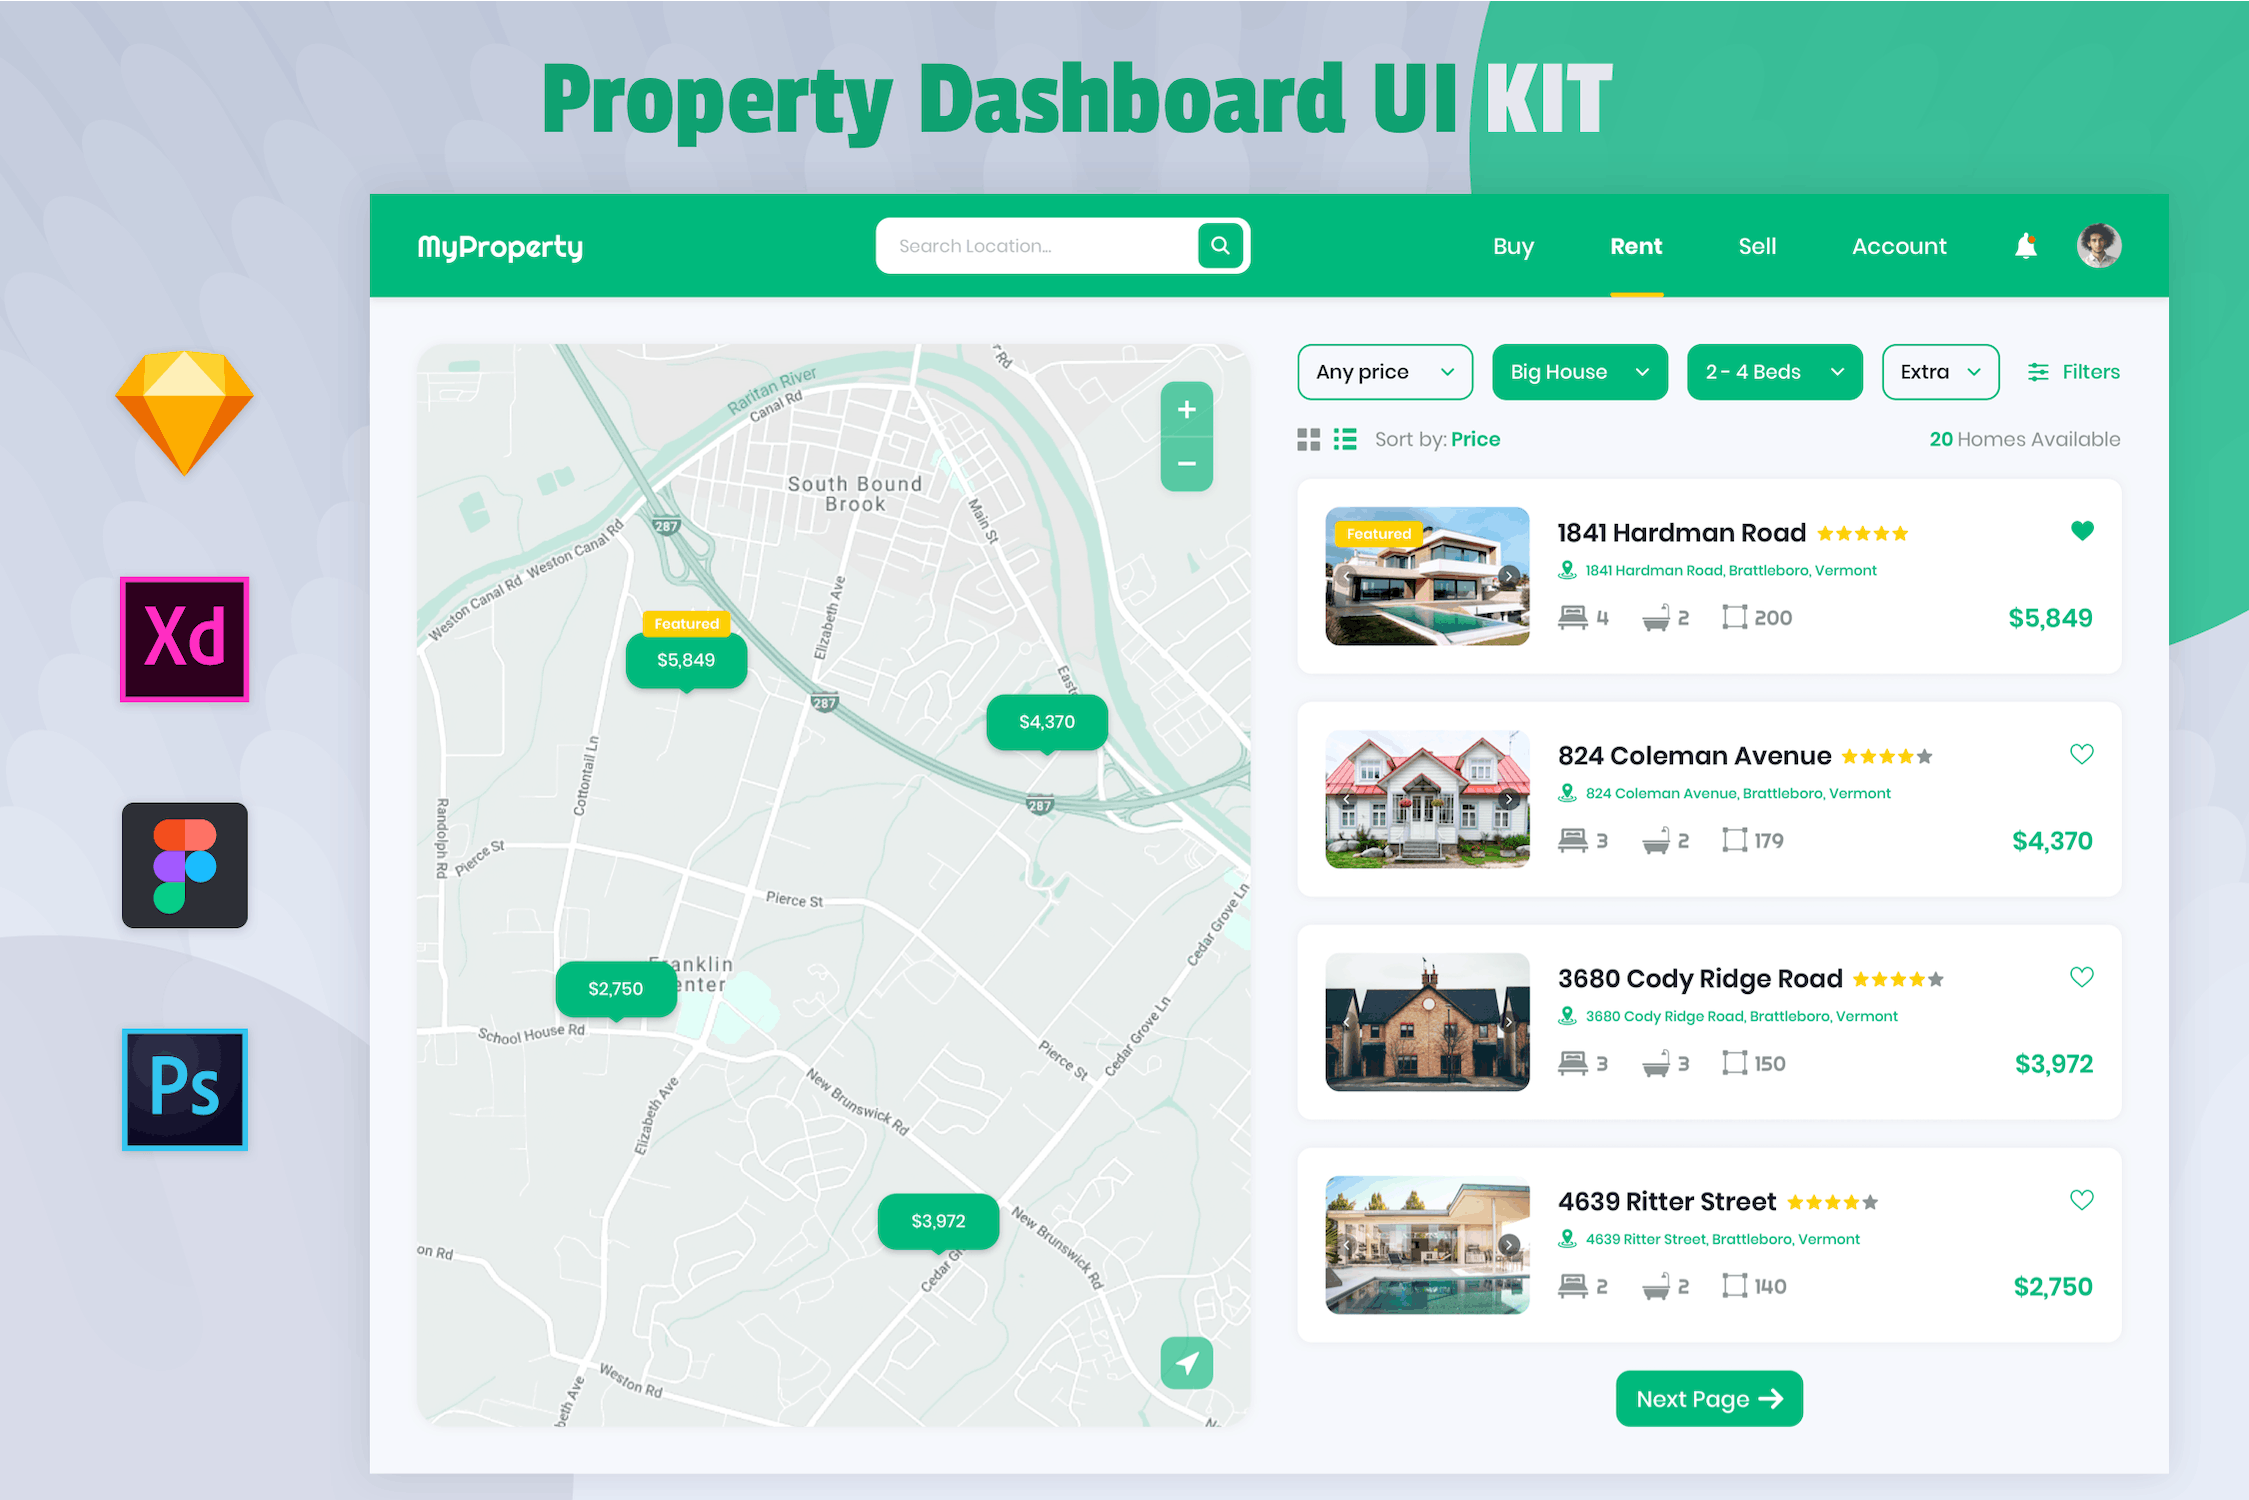Click the $5,849 price in the listing
Viewport: 2249px width, 1500px height.
pos(2050,618)
